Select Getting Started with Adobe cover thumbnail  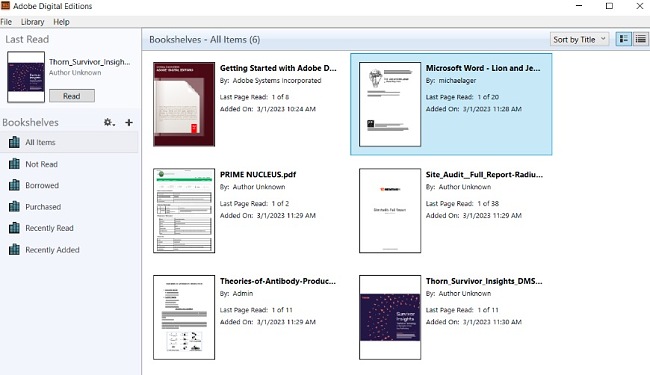click(x=184, y=104)
